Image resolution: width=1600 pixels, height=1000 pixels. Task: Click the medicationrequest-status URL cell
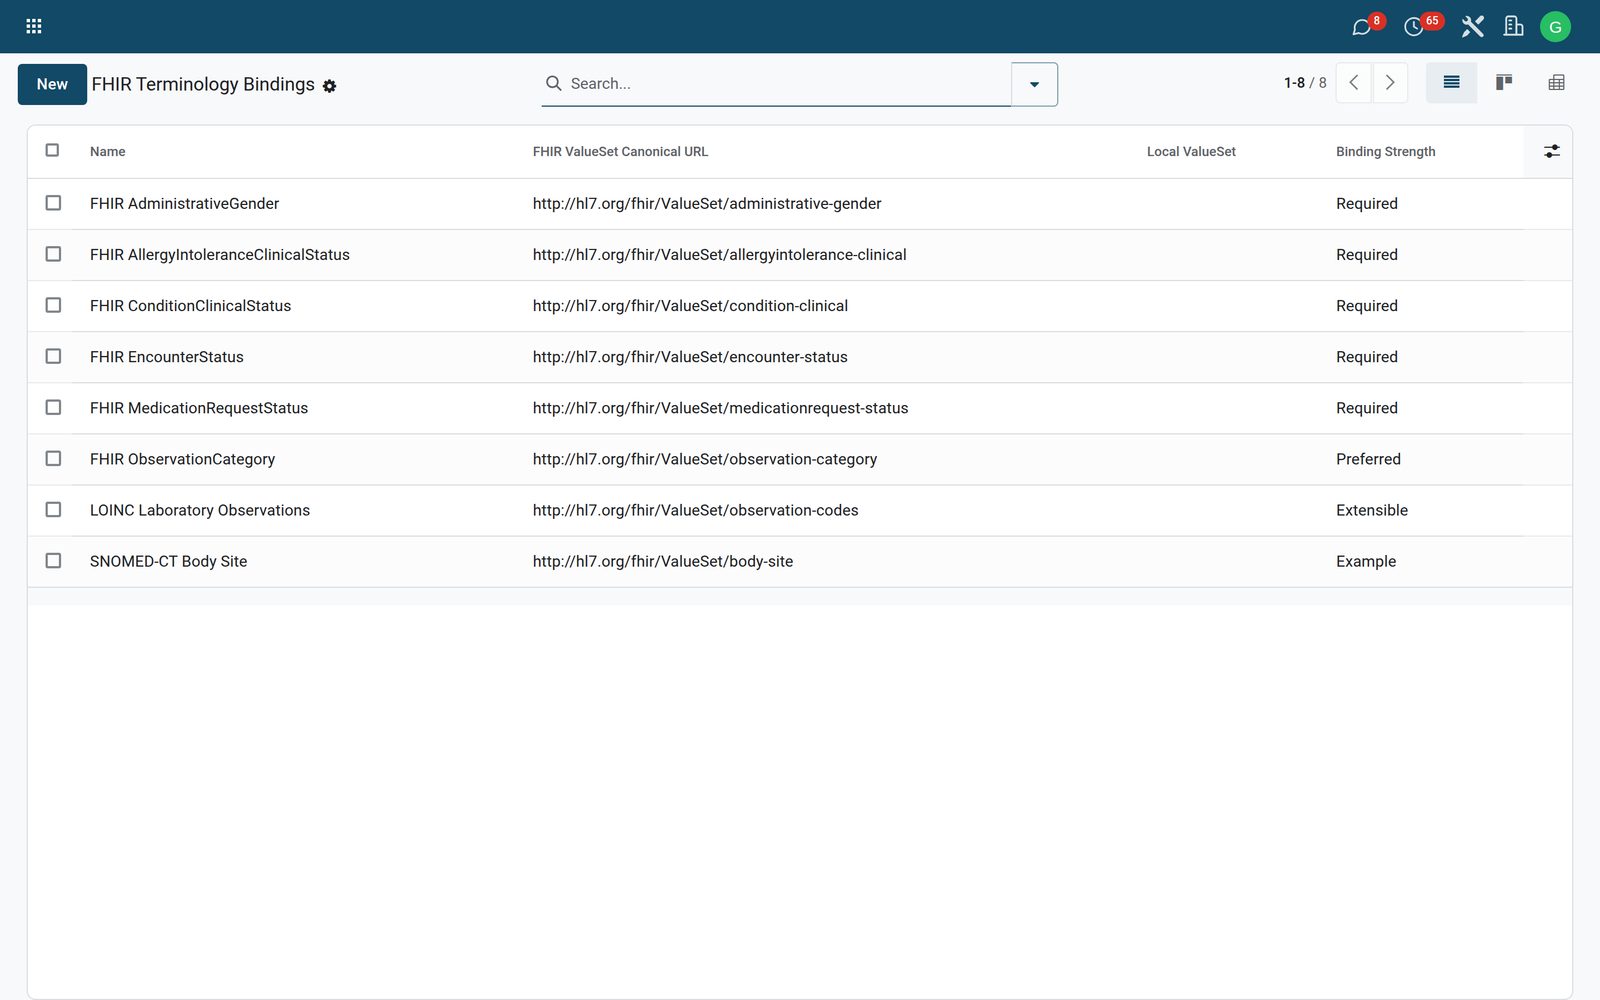coord(720,408)
